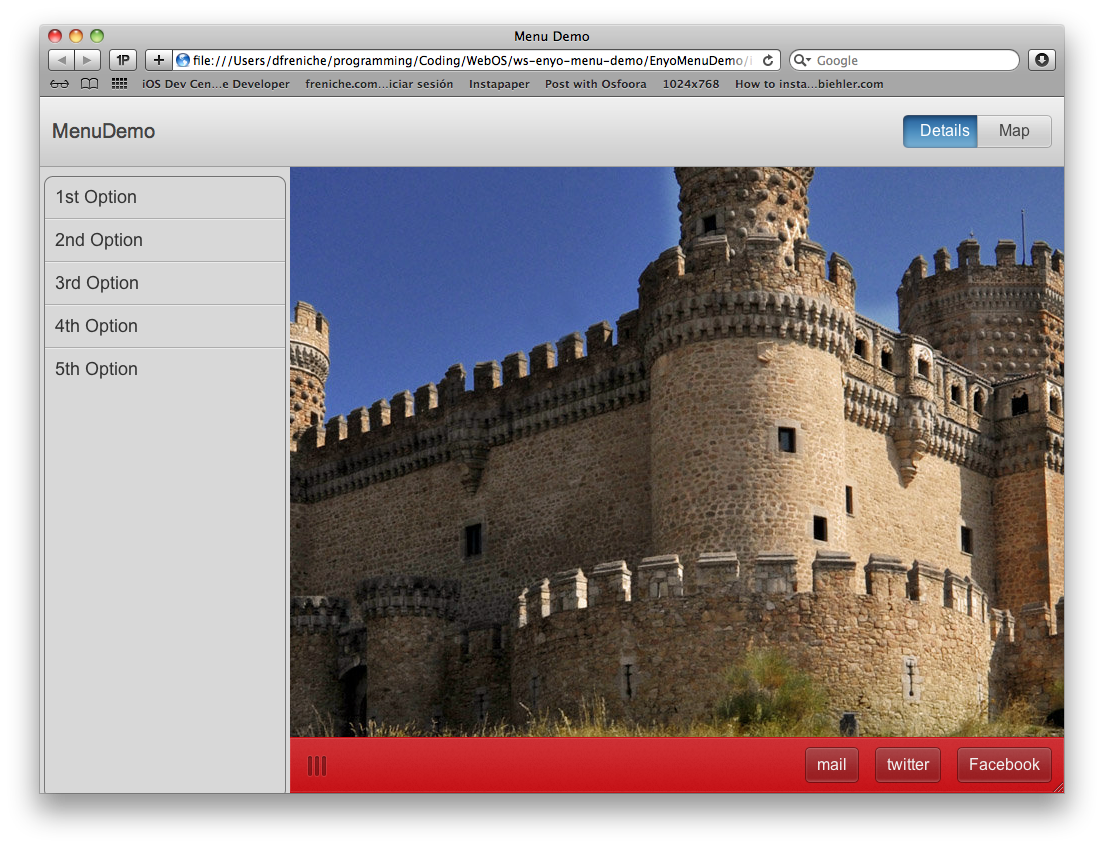Image resolution: width=1104 pixels, height=848 pixels.
Task: Select 1st Option in the sidebar
Action: pos(165,197)
